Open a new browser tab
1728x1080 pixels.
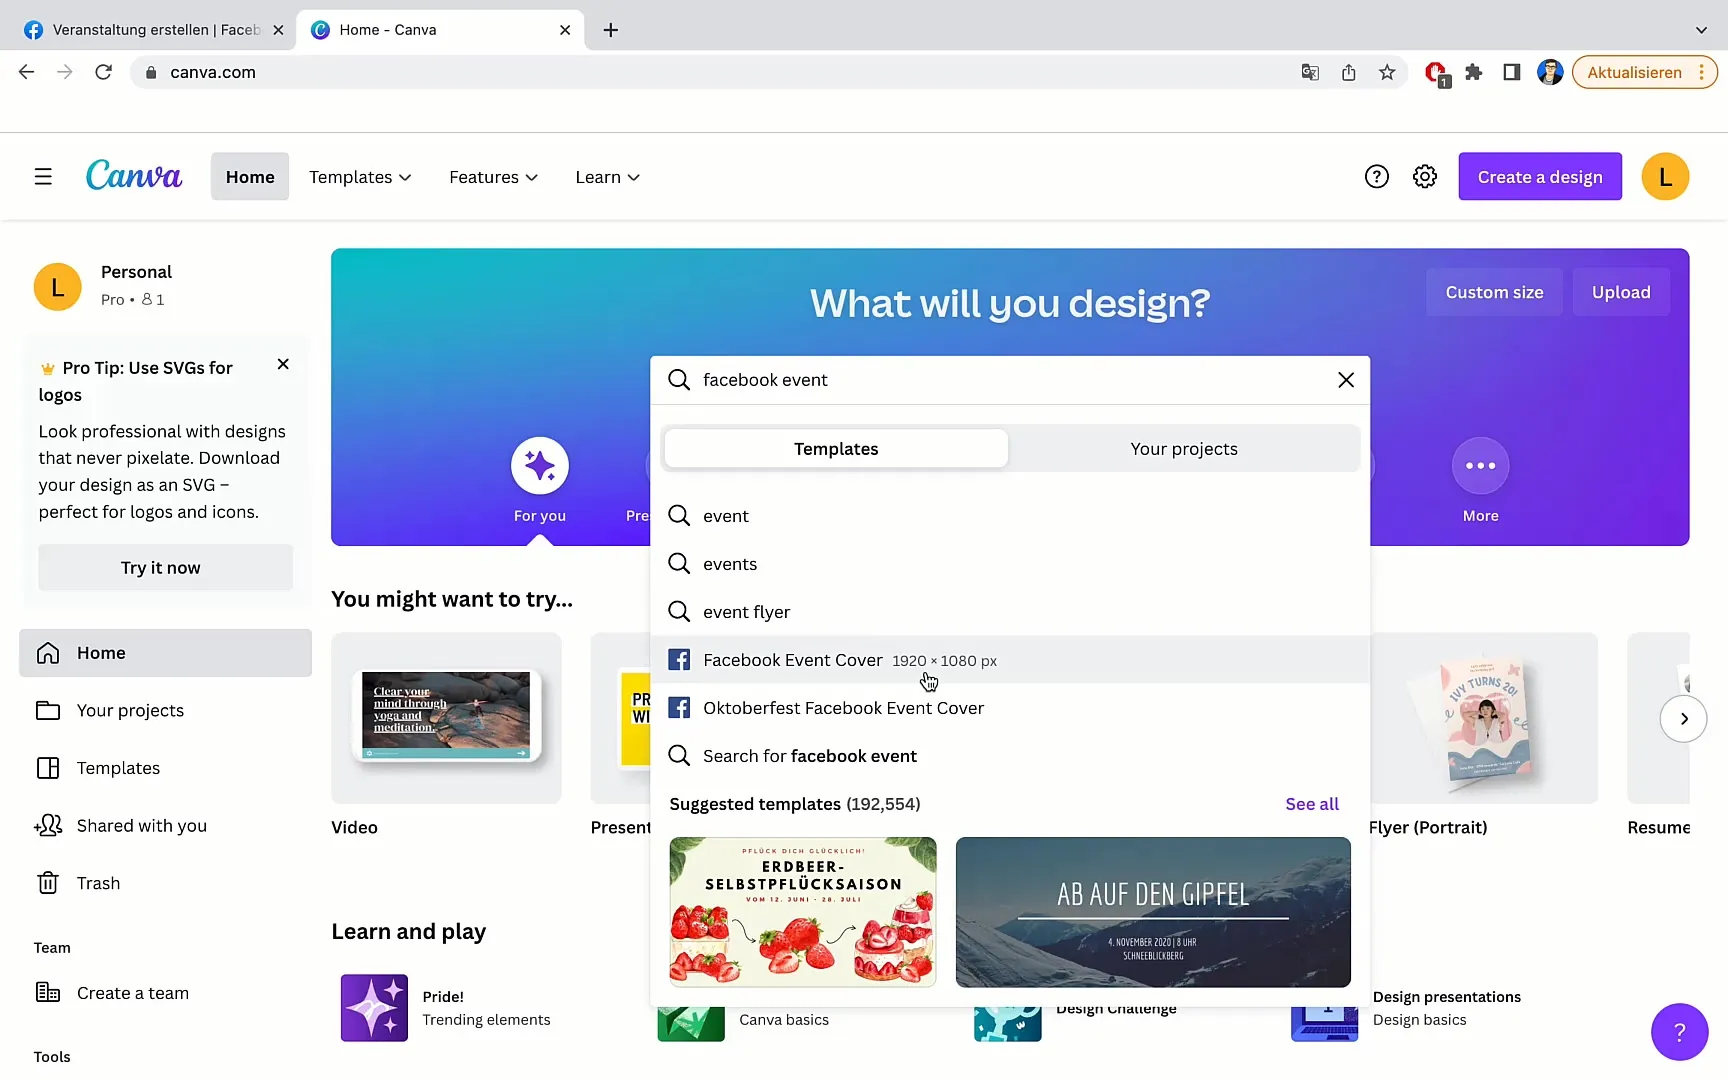pyautogui.click(x=610, y=30)
